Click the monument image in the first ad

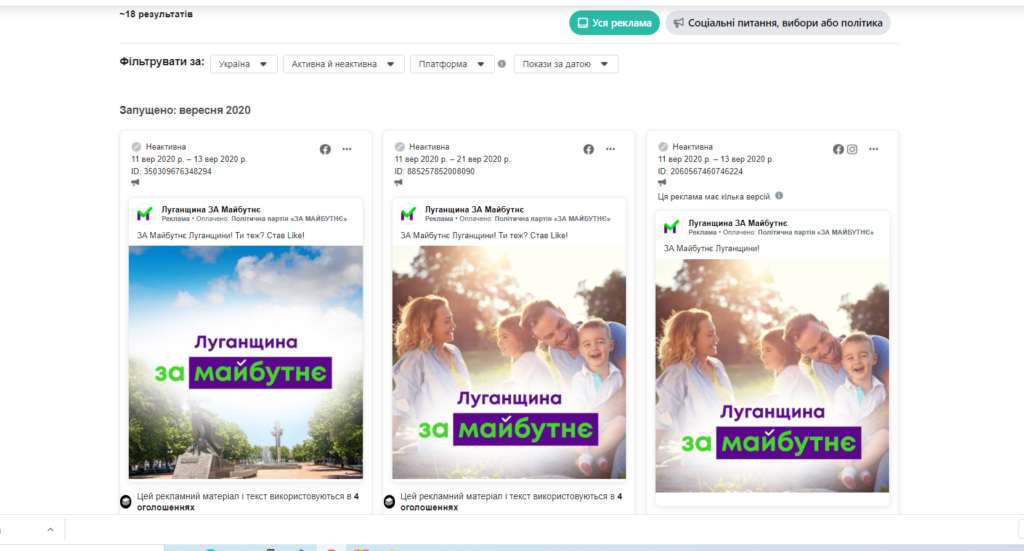point(246,362)
